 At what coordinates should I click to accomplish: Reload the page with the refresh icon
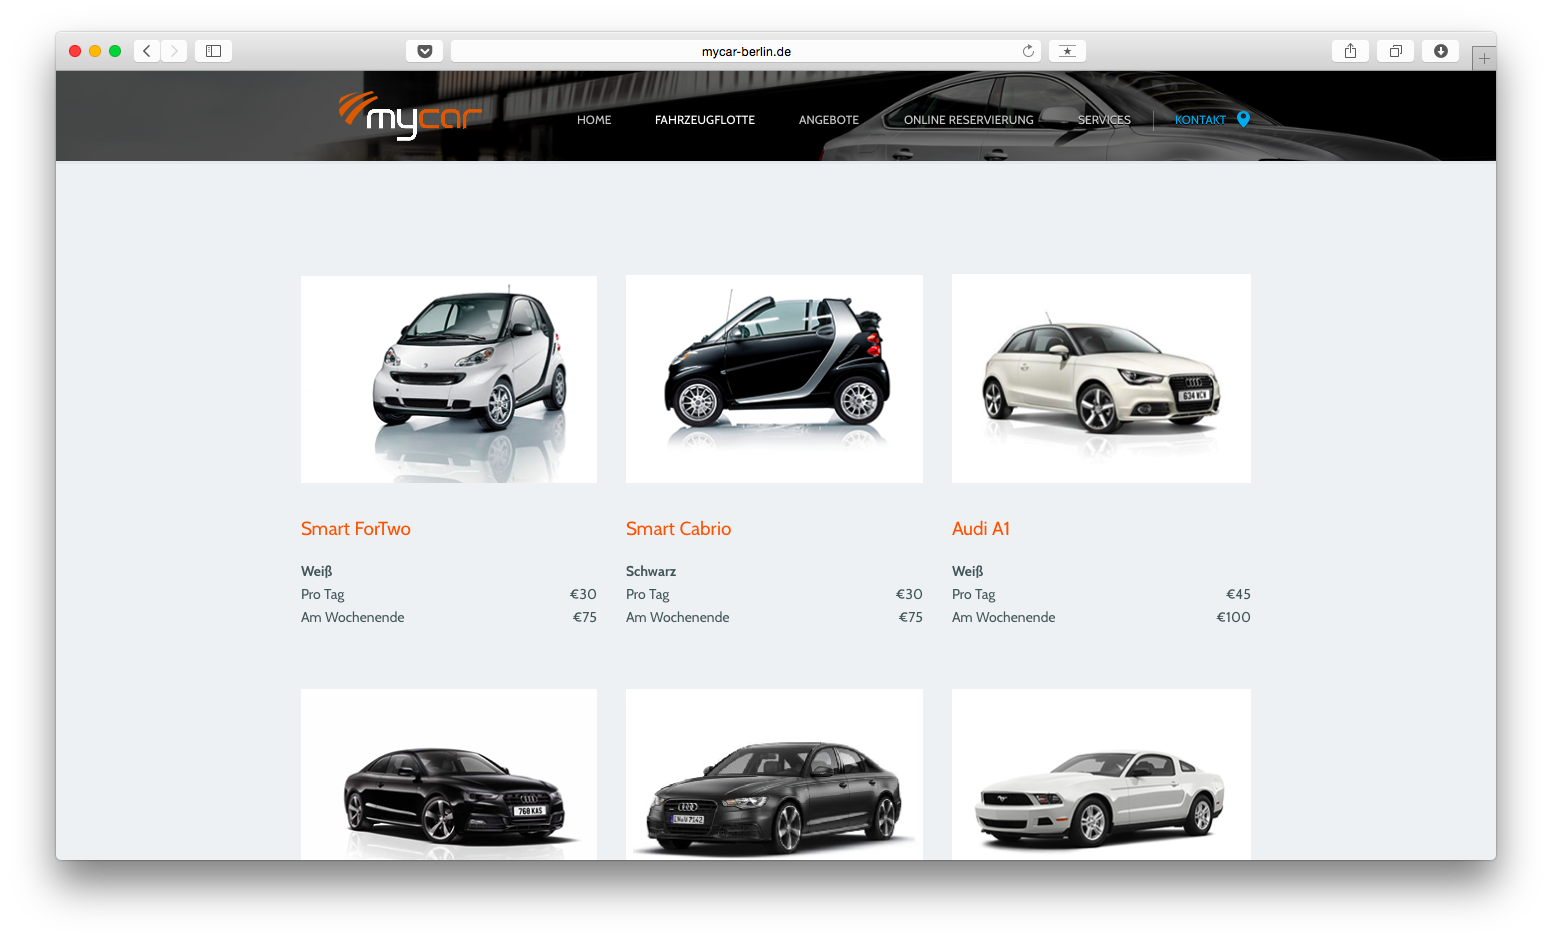click(1028, 51)
